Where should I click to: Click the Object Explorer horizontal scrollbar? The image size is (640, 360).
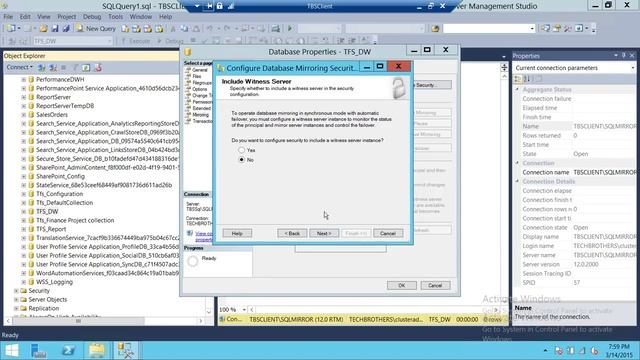(78, 321)
